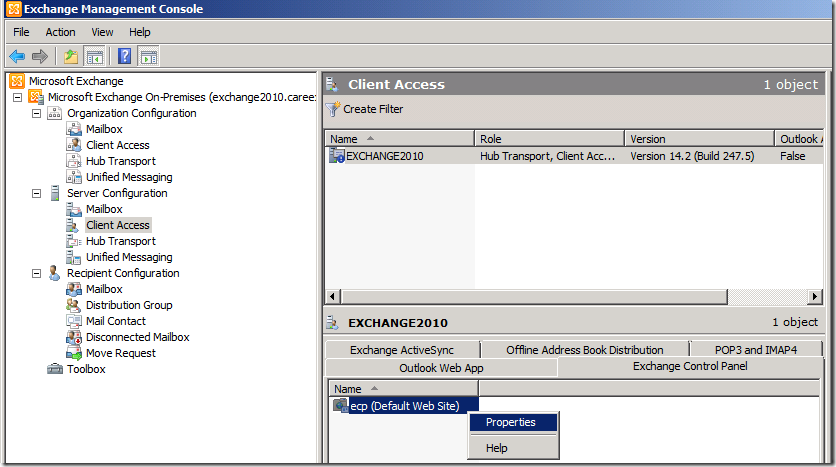Click the Create Filter link
Screen dimensions: 836x467
[373, 109]
